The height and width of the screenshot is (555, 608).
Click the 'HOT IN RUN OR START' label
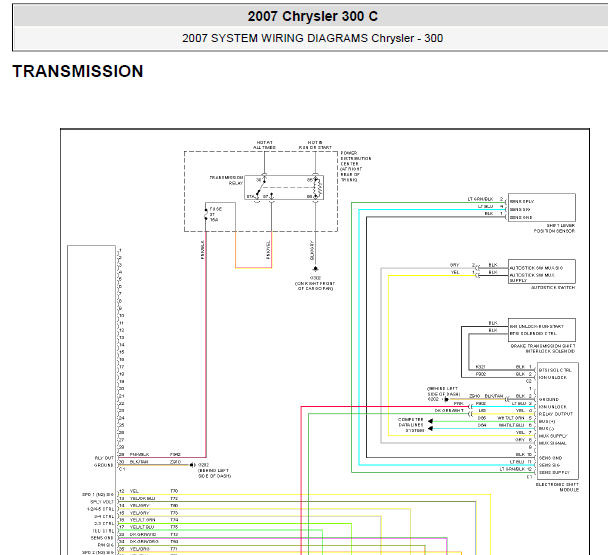pyautogui.click(x=315, y=145)
